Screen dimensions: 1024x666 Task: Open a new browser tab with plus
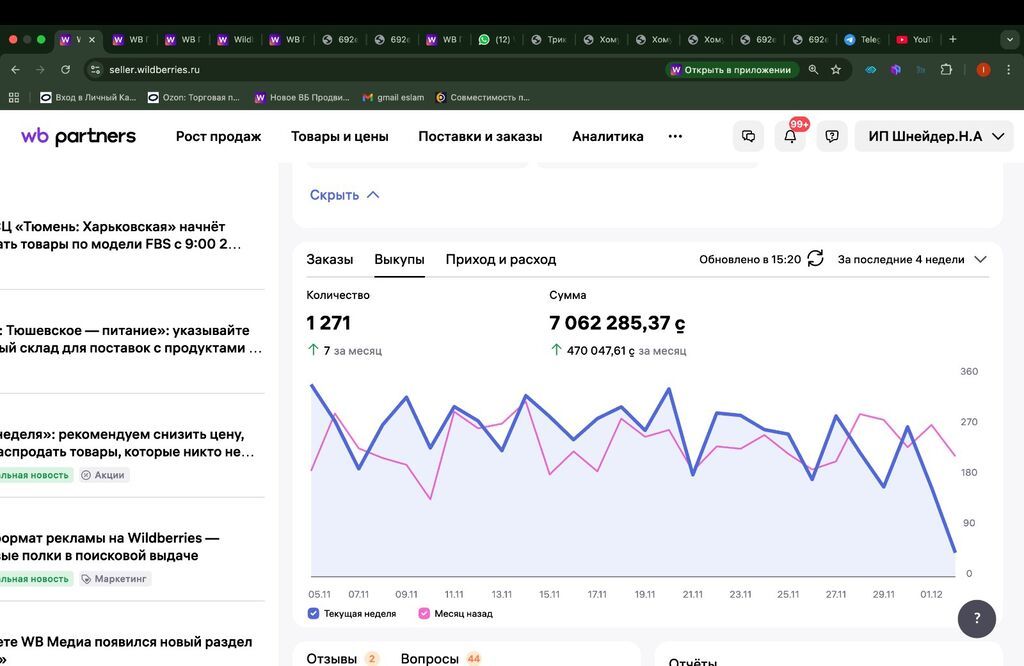953,40
